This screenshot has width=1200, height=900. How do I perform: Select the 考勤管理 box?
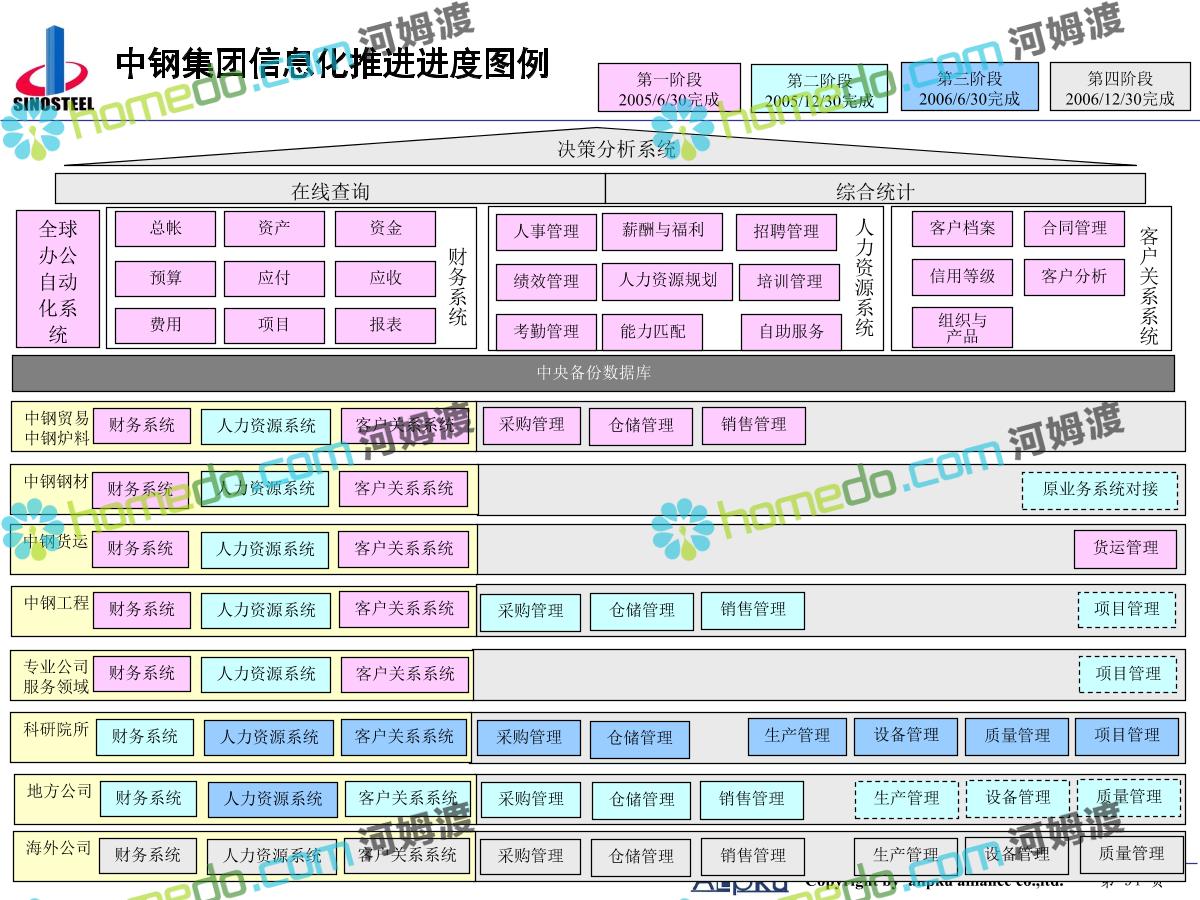pyautogui.click(x=546, y=332)
